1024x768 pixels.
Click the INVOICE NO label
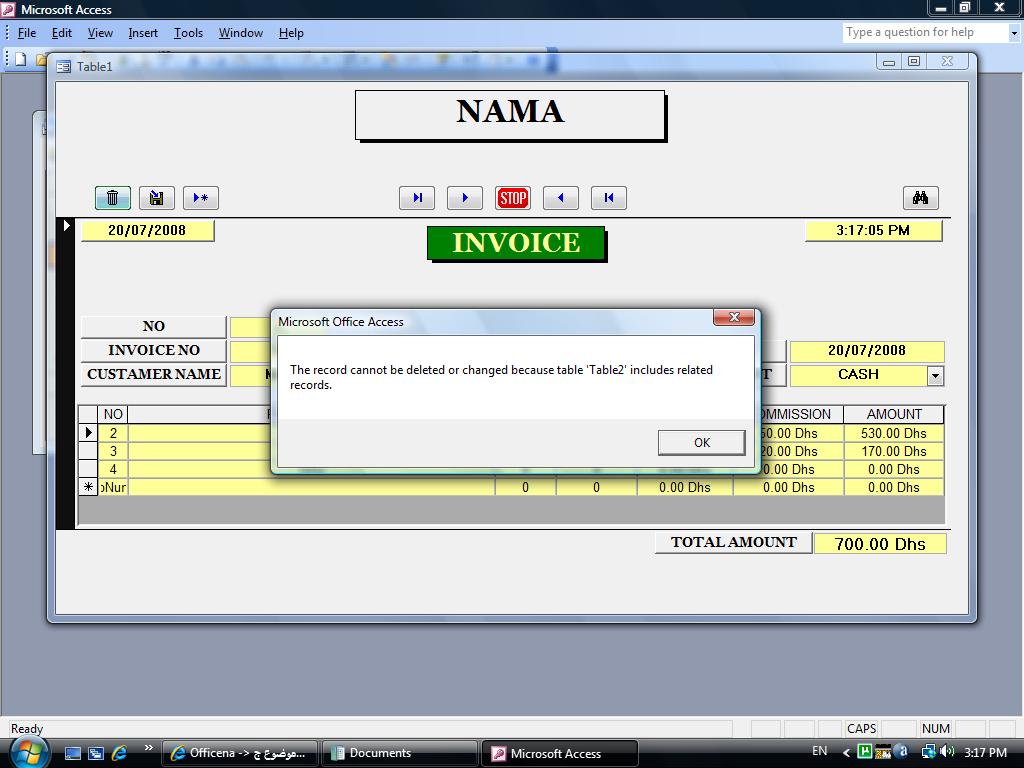click(153, 351)
